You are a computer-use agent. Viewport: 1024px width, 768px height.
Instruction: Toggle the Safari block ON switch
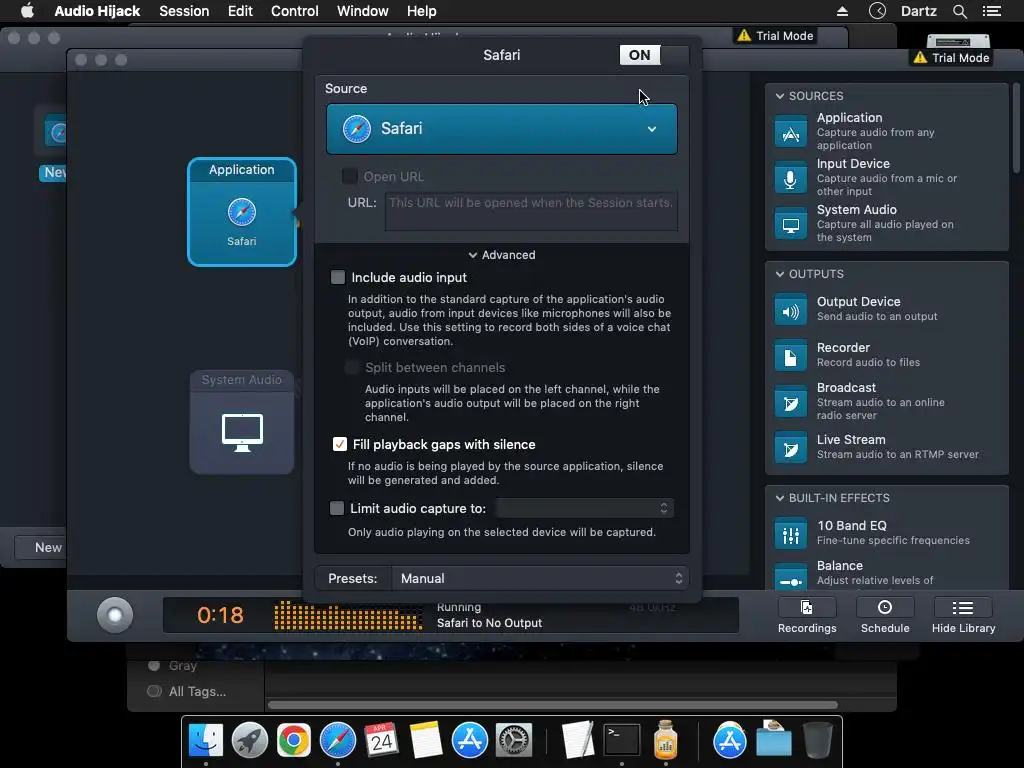[654, 55]
